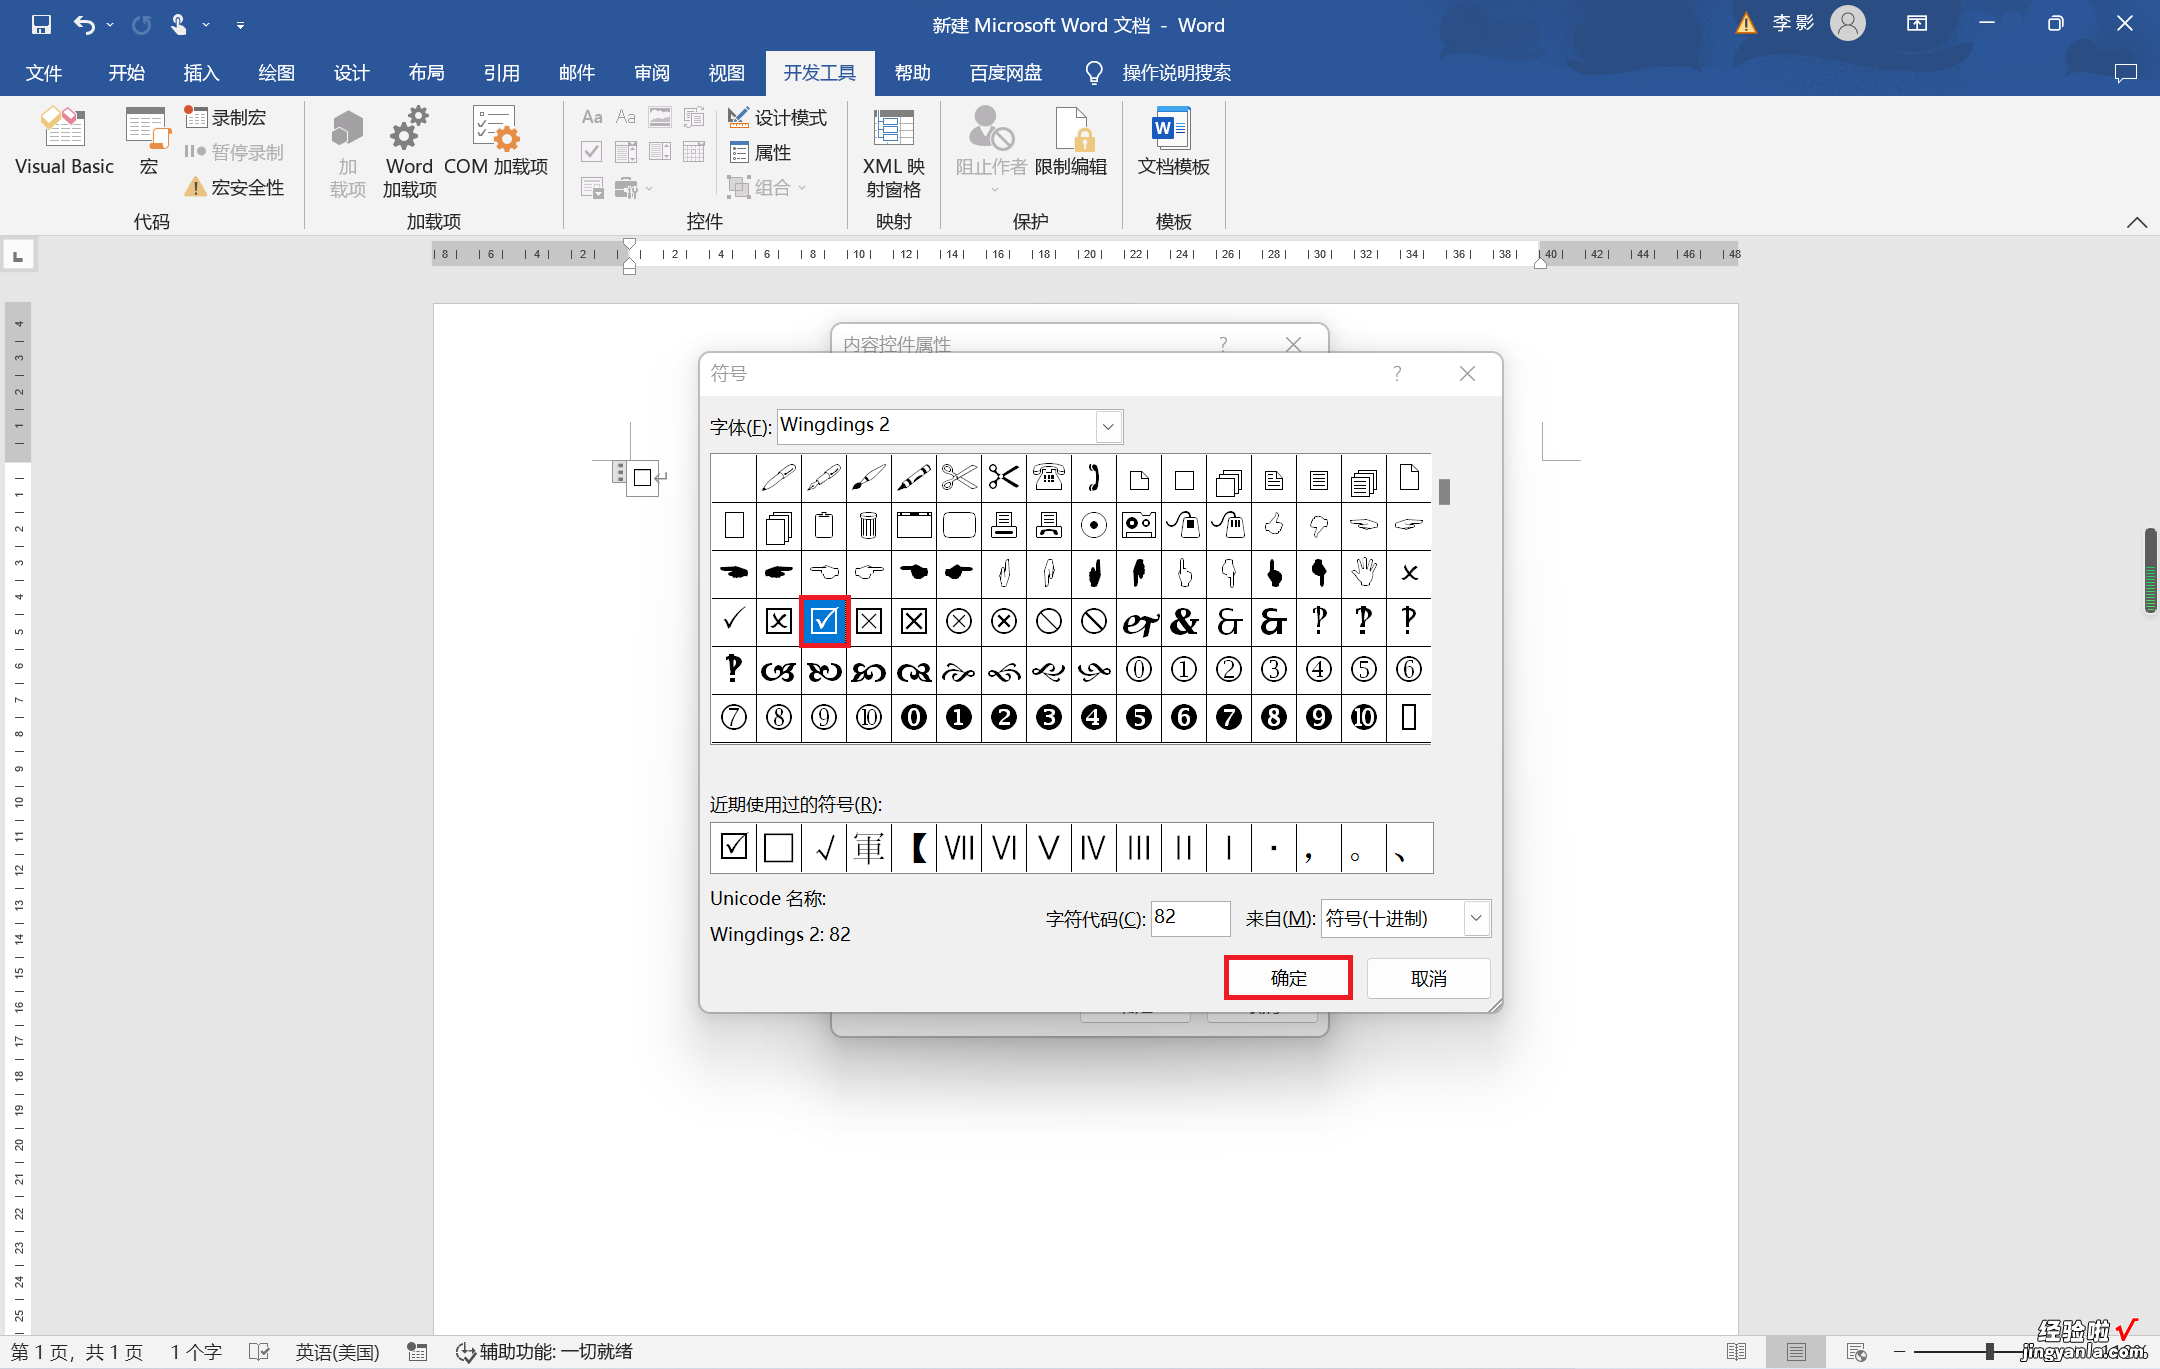Viewport: 2160px width, 1369px height.
Task: Select the ampersand & symbol in grid
Action: tap(1184, 621)
